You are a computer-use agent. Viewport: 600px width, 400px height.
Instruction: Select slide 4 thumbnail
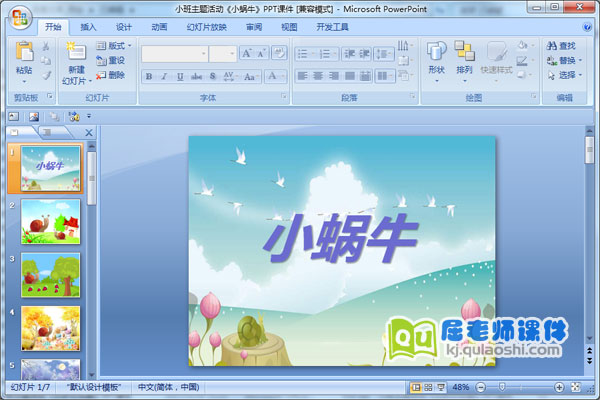point(51,328)
